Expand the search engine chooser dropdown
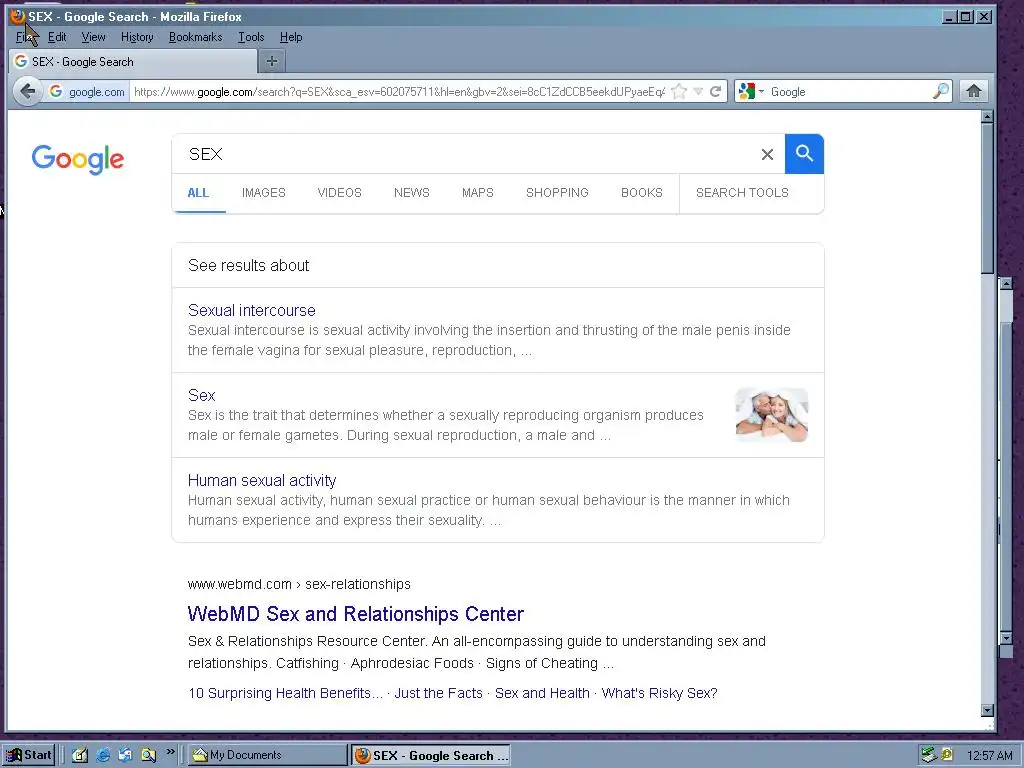The height and width of the screenshot is (768, 1024). [761, 91]
